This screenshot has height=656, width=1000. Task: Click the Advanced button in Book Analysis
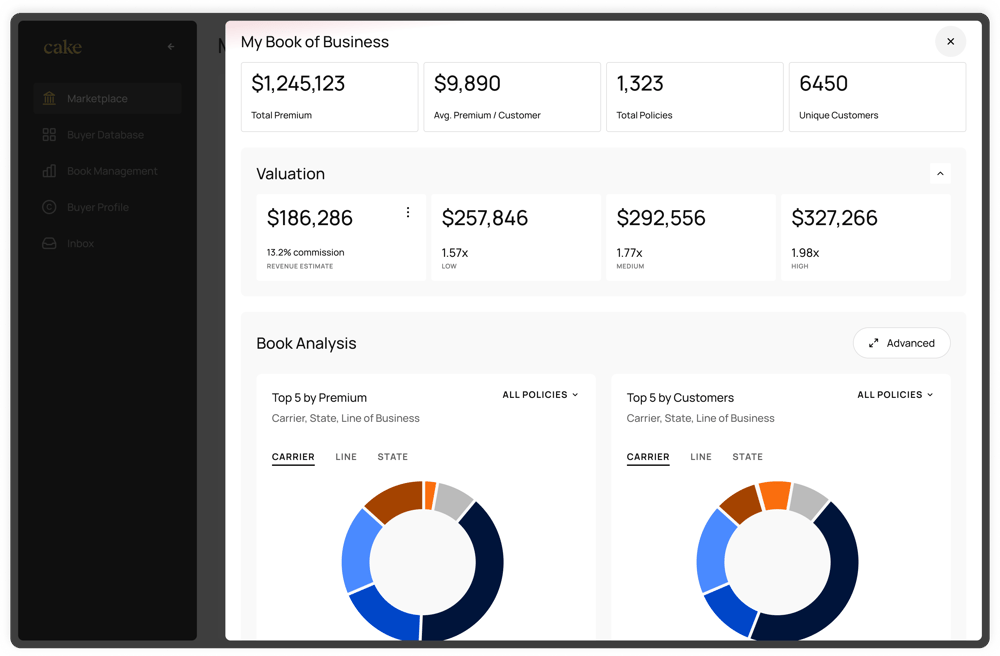902,343
